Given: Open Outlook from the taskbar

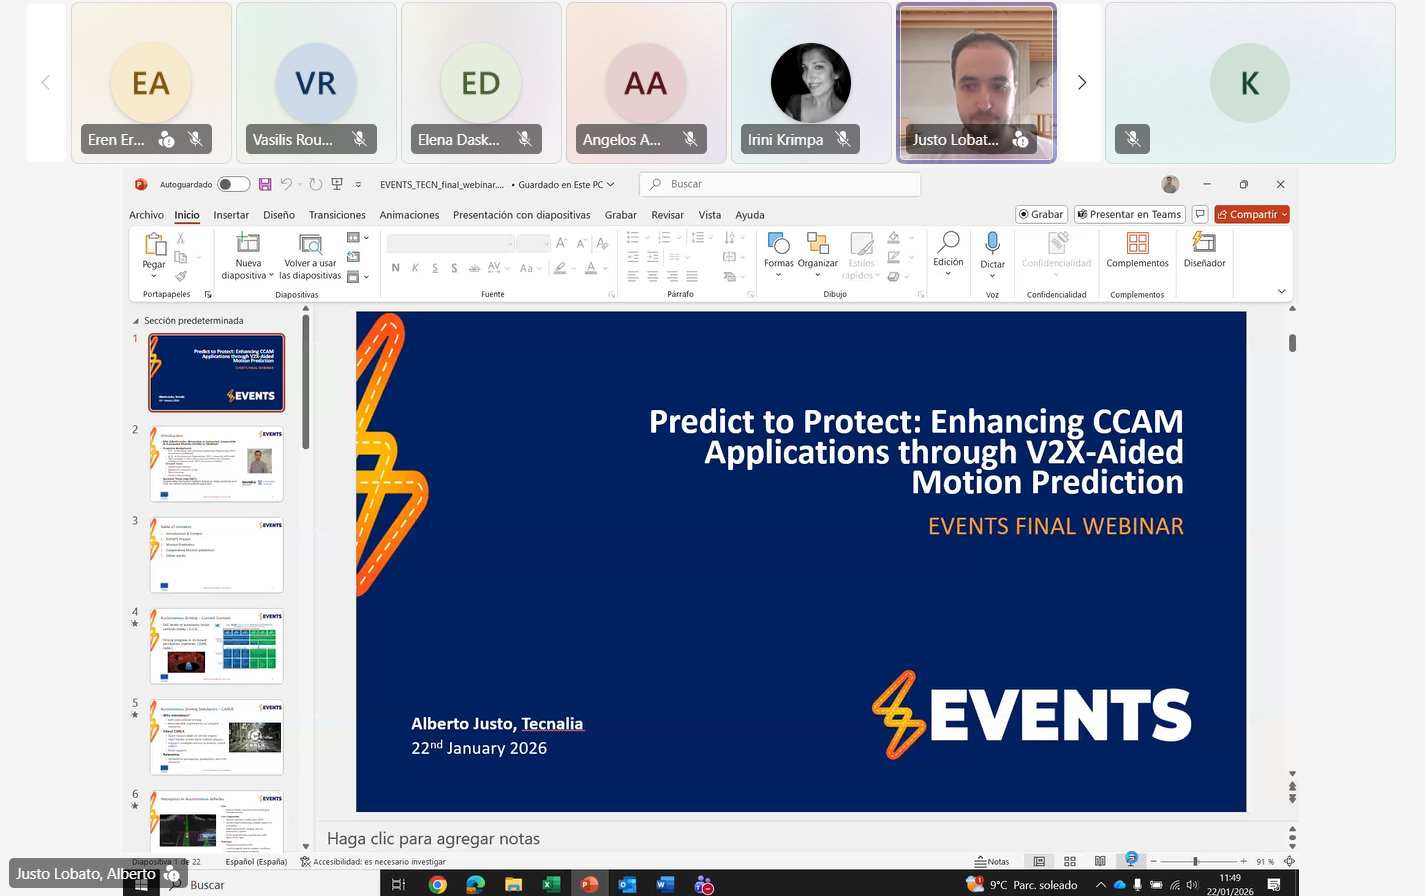Looking at the screenshot, I should tap(627, 884).
